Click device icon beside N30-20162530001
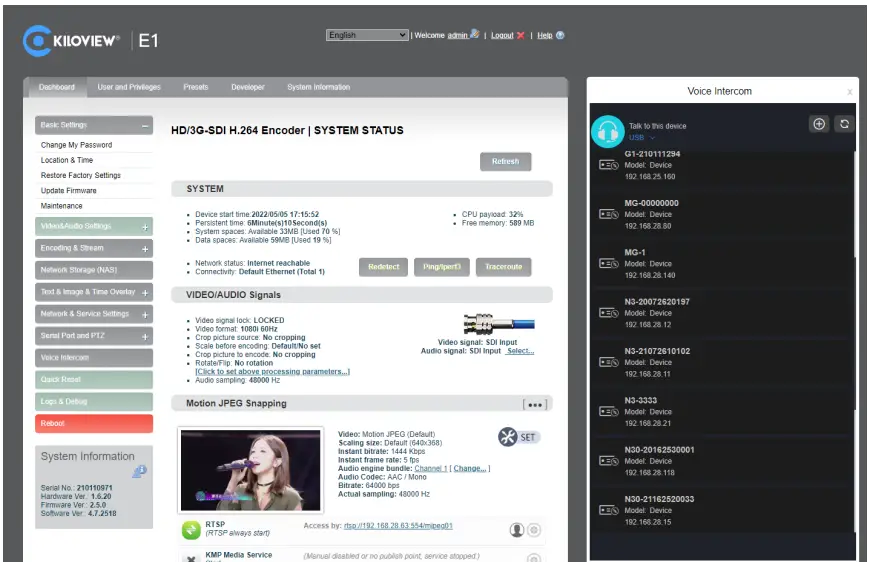 pos(609,461)
